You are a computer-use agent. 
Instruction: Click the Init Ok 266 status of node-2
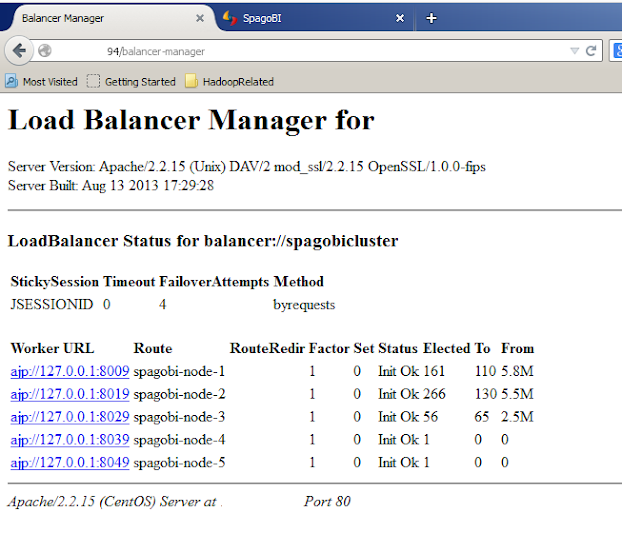412,394
